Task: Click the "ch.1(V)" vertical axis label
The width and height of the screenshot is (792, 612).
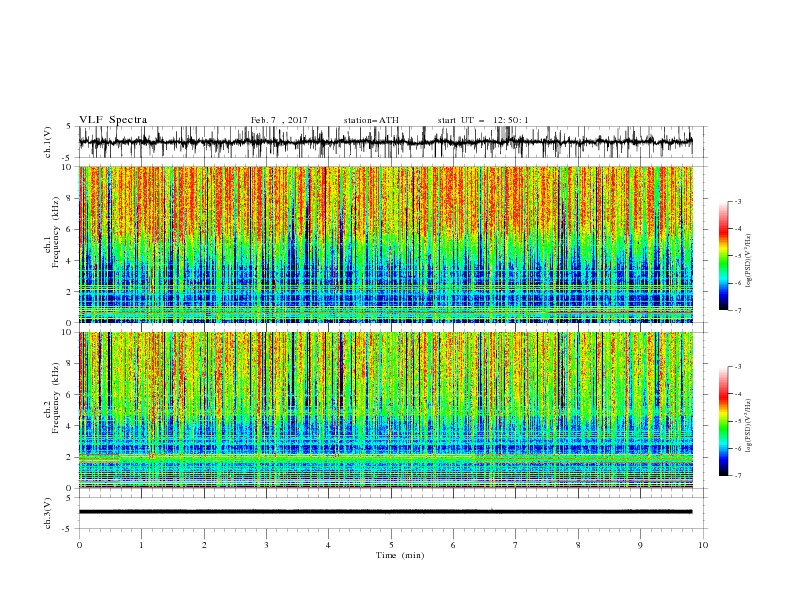Action: (48, 142)
